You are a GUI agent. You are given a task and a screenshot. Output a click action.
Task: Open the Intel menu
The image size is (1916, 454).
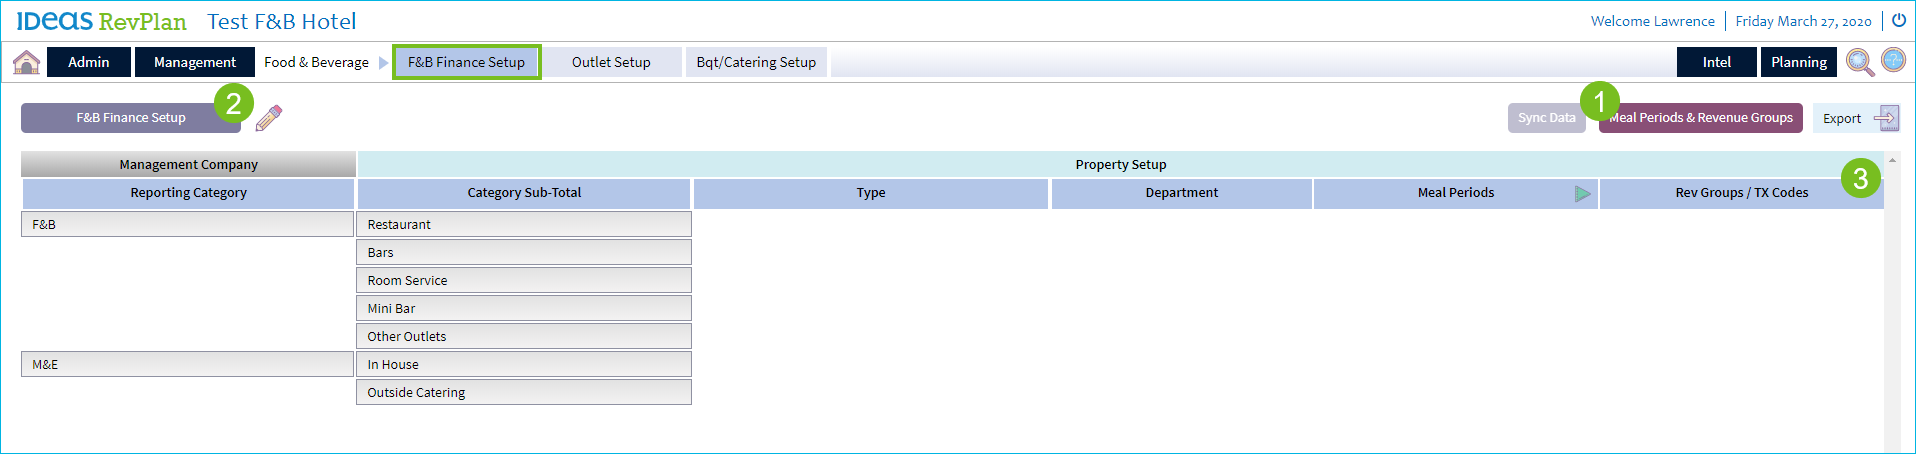point(1716,62)
